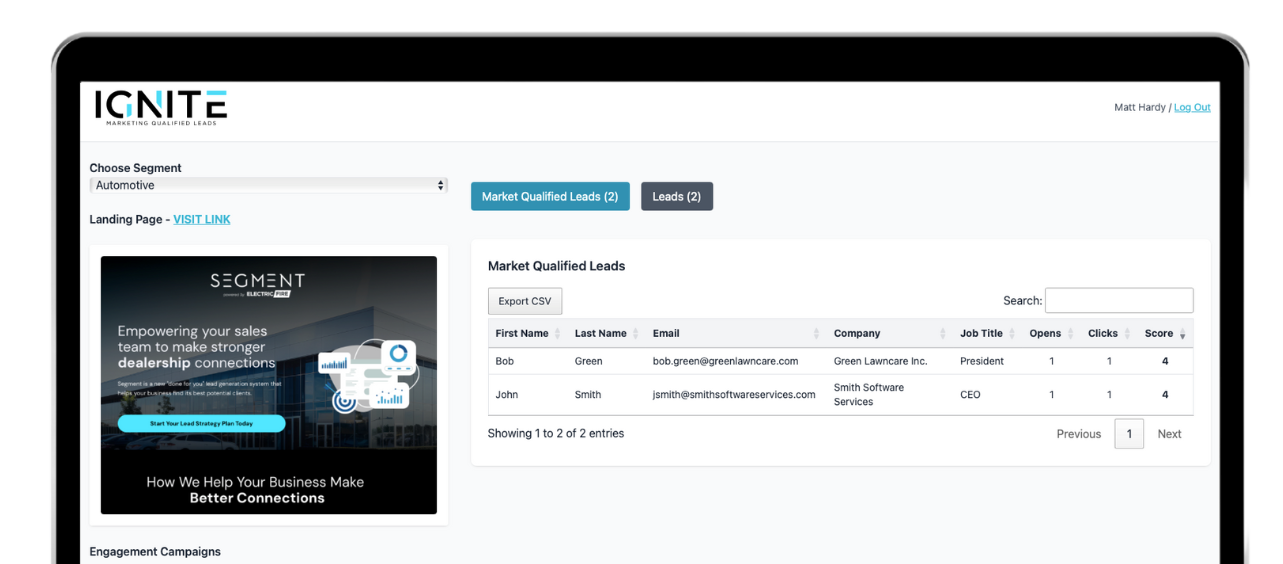Go to the Previous page
This screenshot has height=564, width=1283.
tap(1078, 434)
